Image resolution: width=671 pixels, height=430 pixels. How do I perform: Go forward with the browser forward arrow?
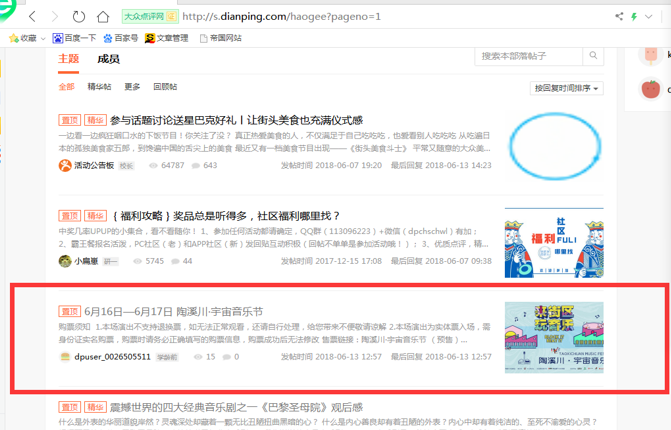(55, 17)
